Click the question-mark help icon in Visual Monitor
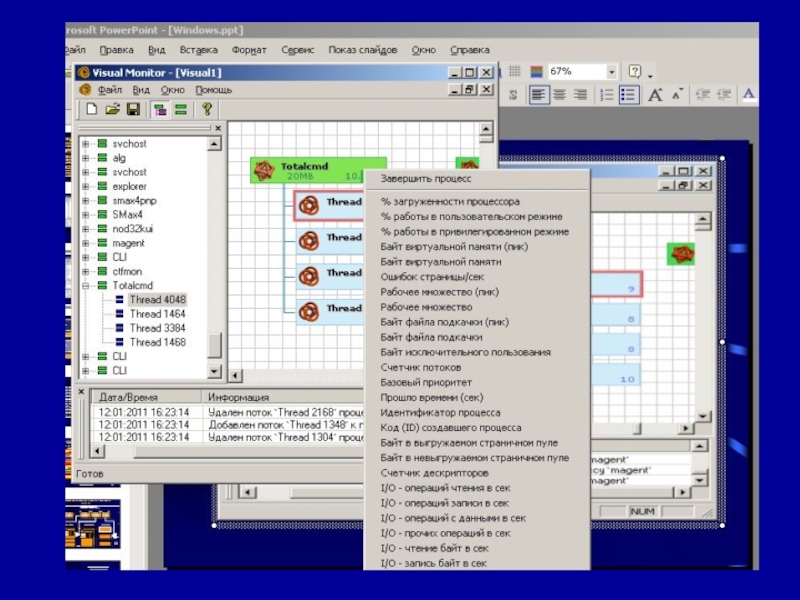 click(x=207, y=109)
